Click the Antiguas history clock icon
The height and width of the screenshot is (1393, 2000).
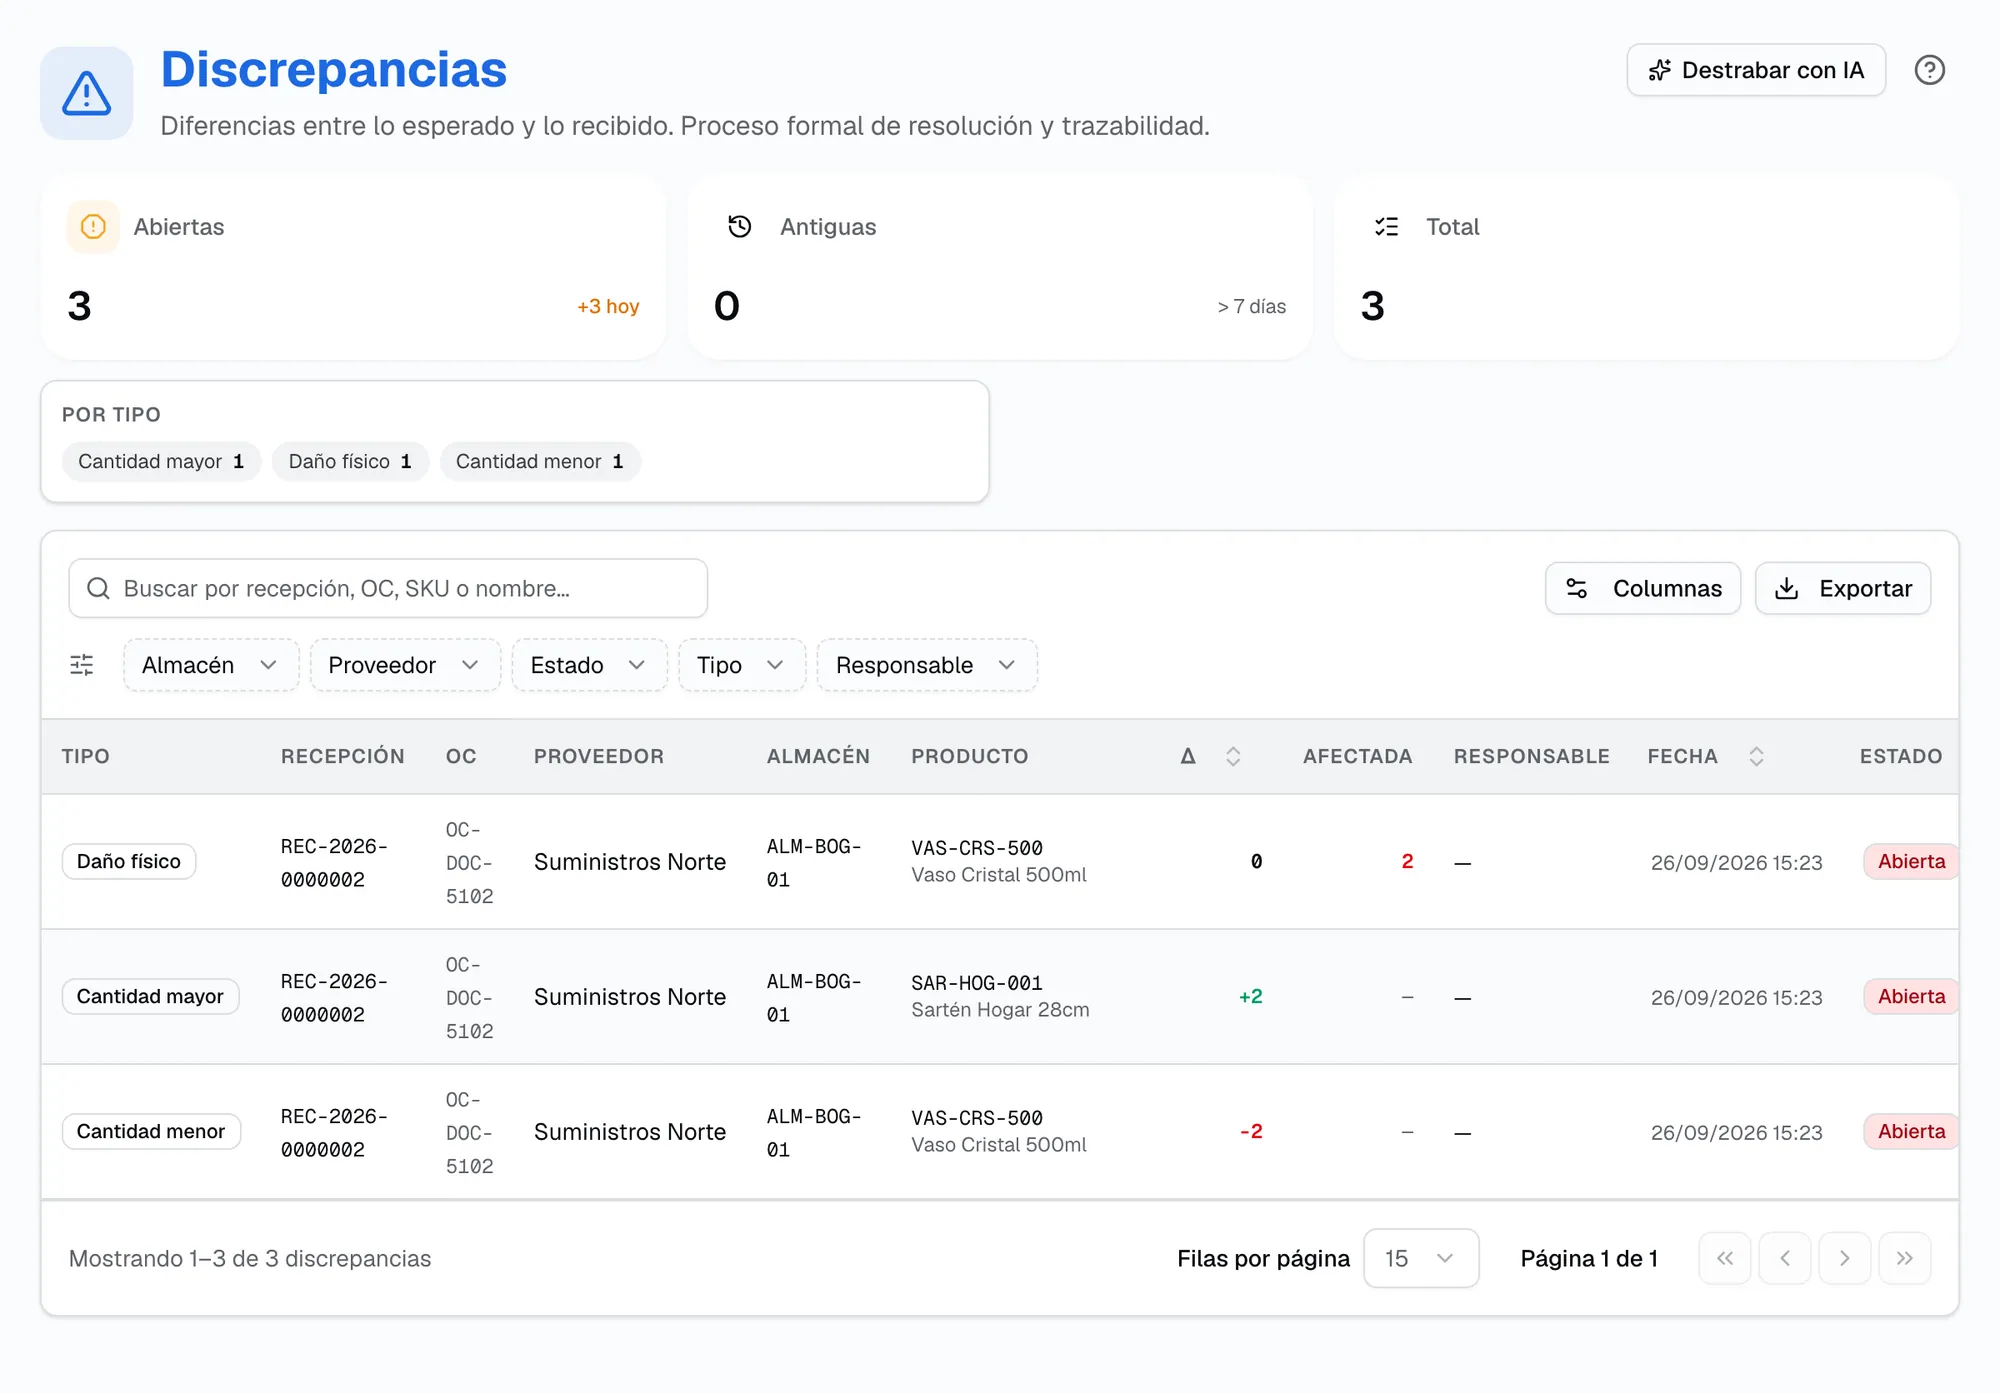(x=740, y=227)
